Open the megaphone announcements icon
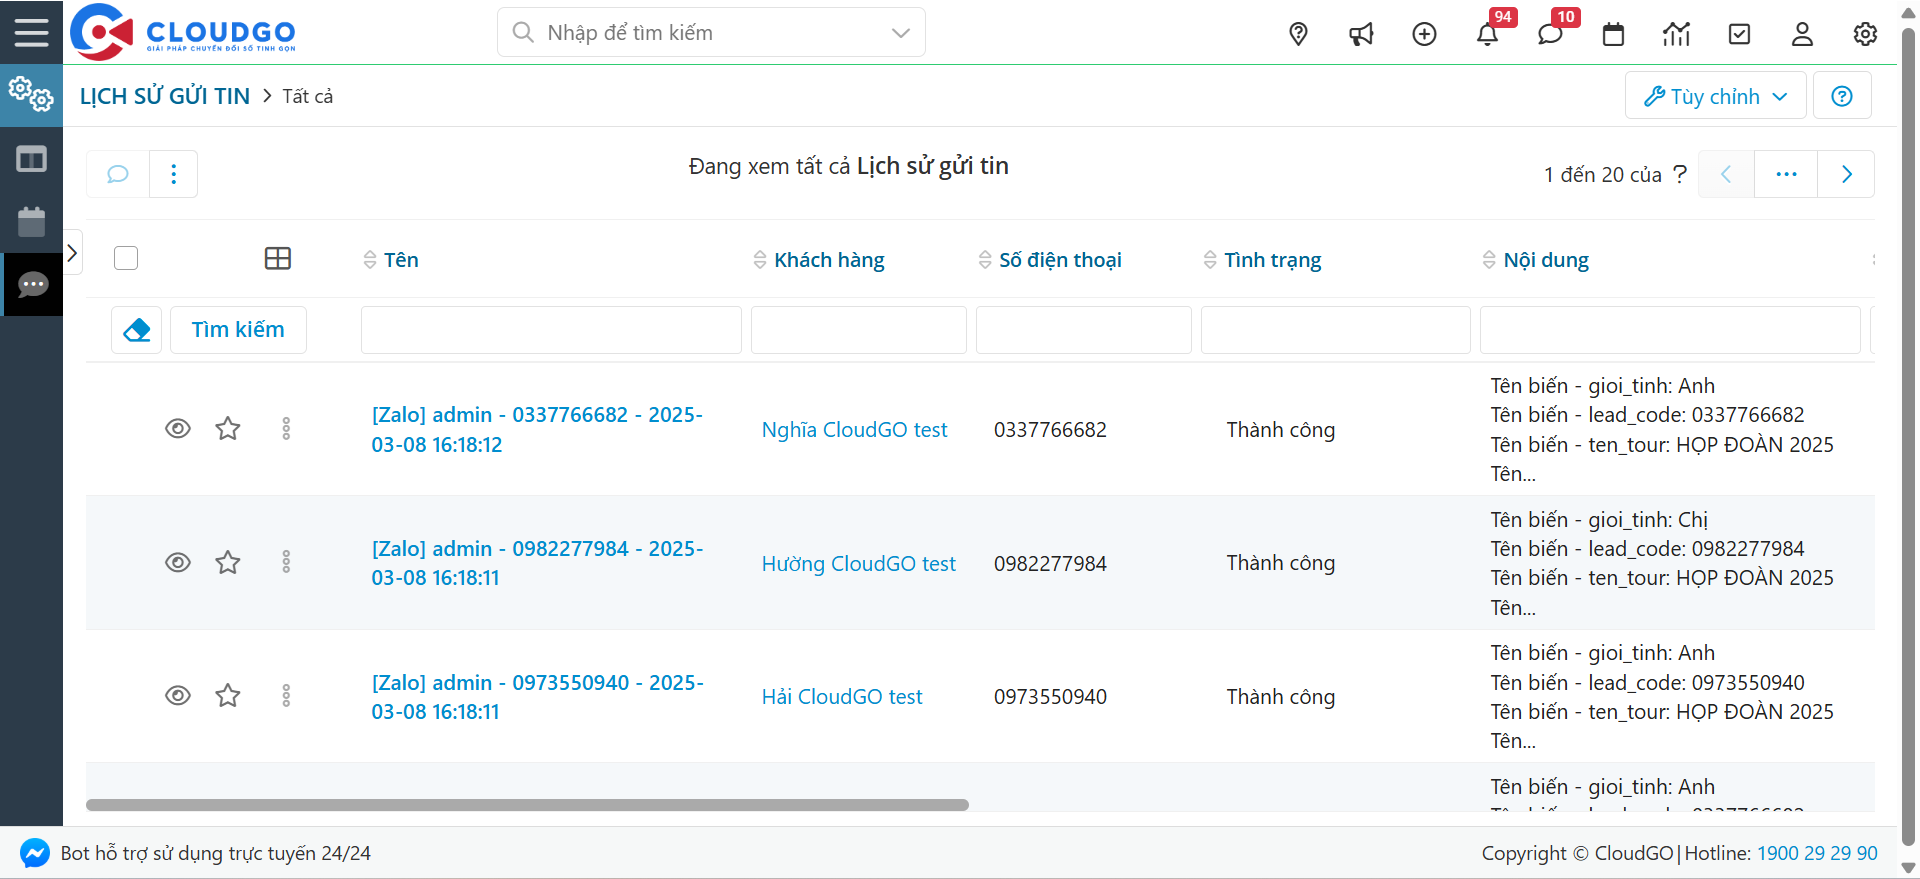1920x879 pixels. click(1361, 34)
